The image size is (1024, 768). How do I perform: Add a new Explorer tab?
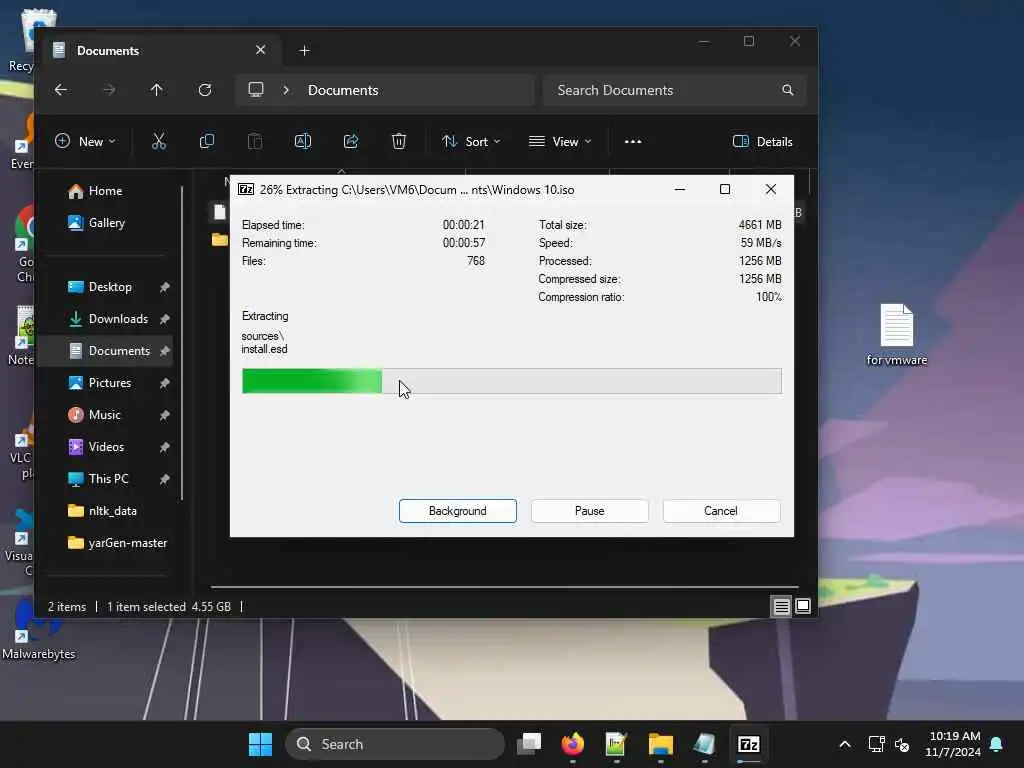[304, 50]
